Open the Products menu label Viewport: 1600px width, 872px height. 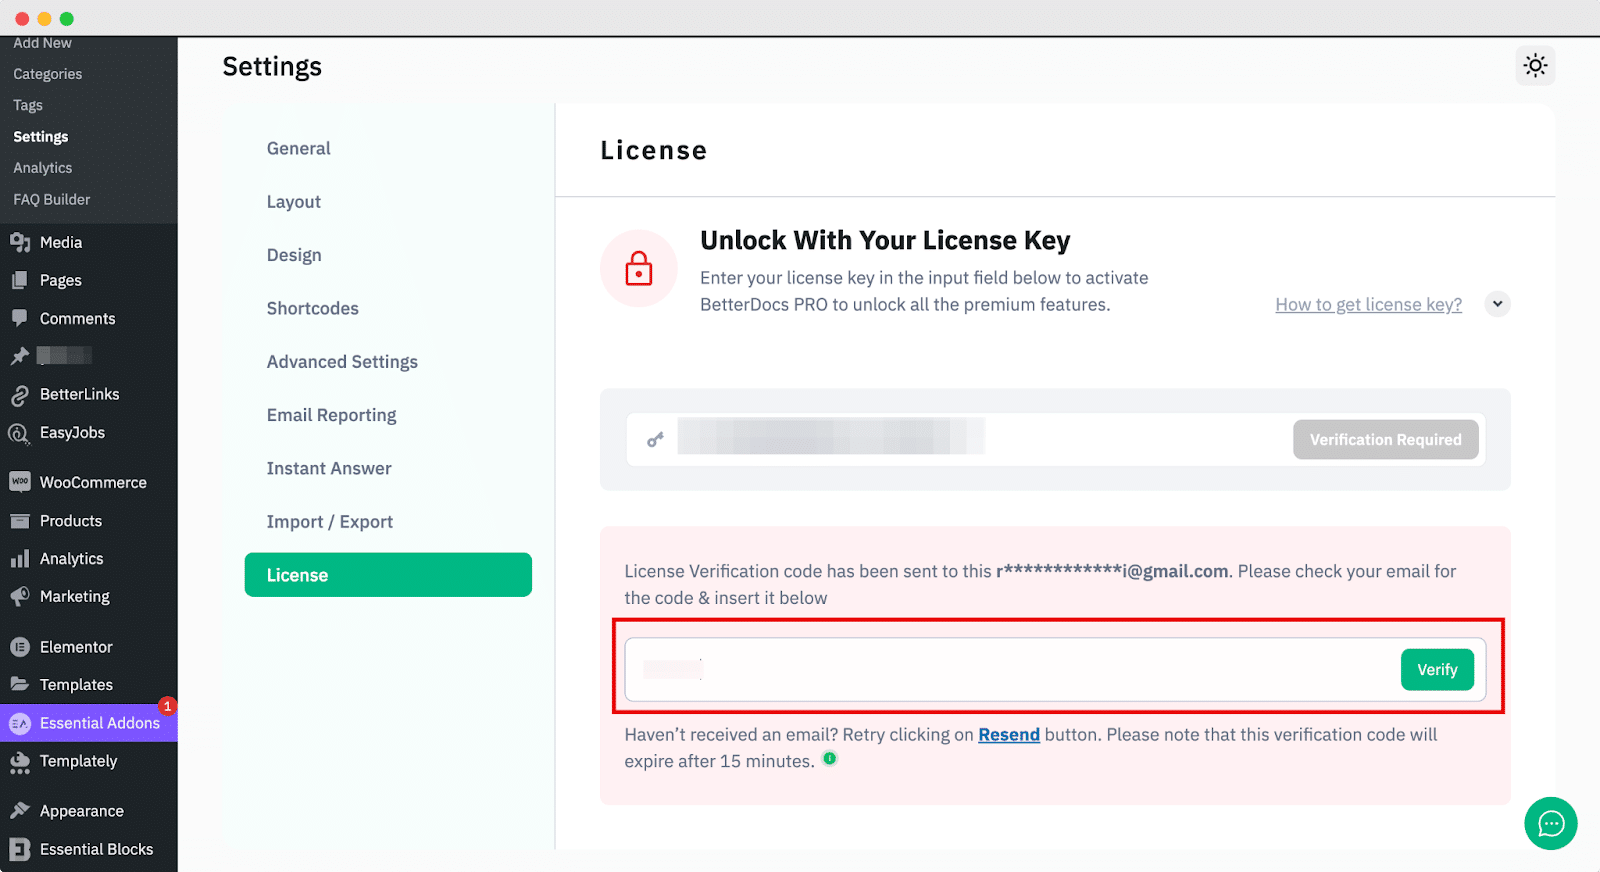[x=71, y=521]
